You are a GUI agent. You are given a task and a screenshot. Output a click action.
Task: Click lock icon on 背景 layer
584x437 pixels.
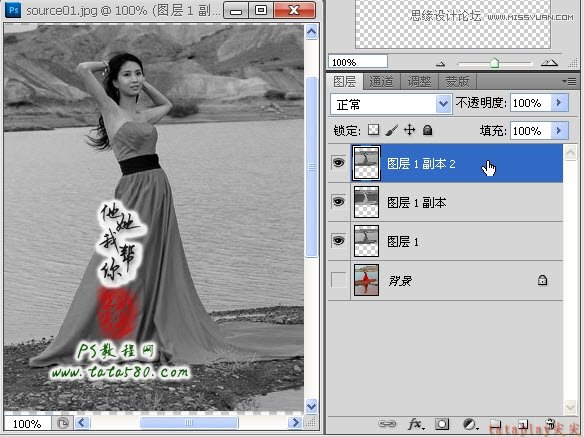point(542,280)
